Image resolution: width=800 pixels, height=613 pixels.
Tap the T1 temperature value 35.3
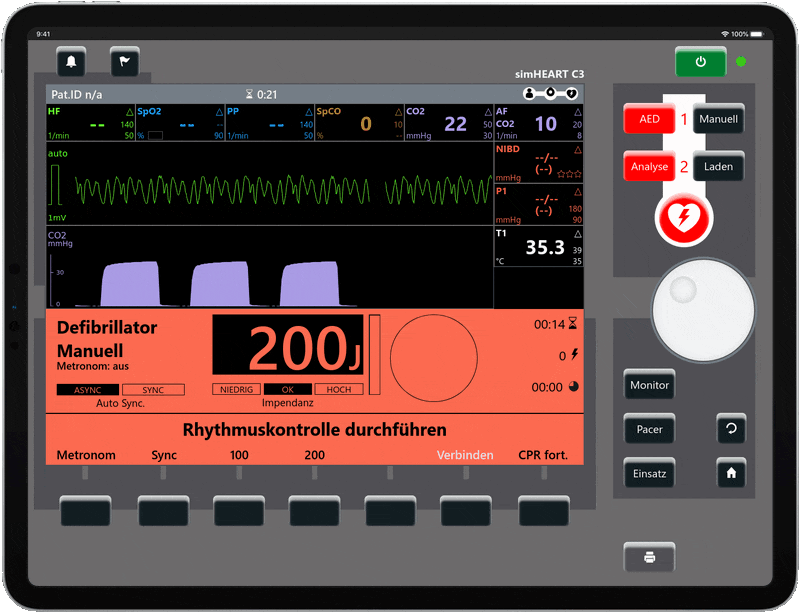click(545, 247)
